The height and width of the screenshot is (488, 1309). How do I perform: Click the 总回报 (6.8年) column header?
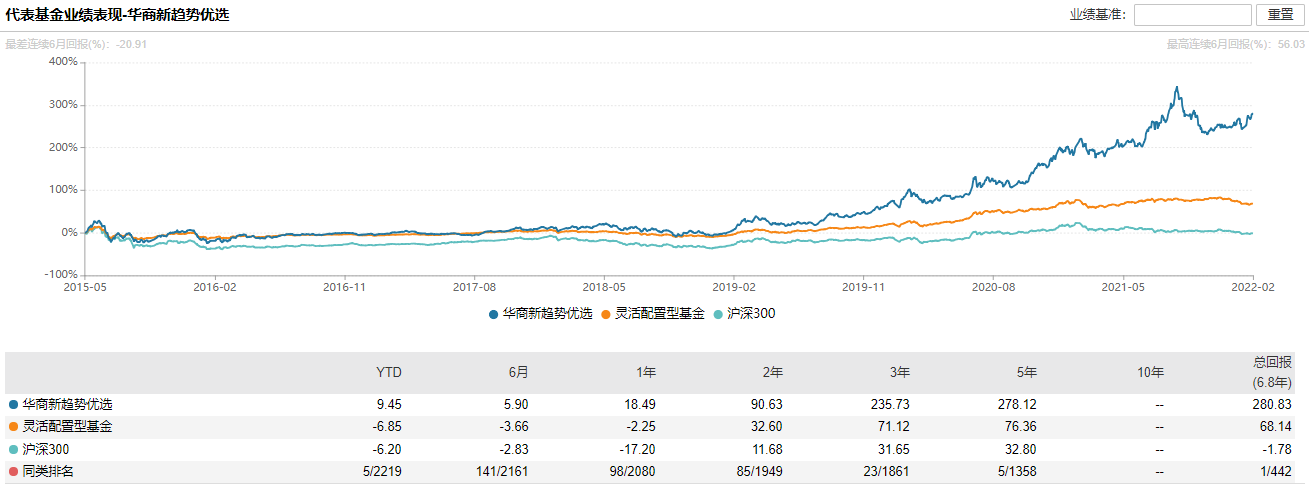(x=1271, y=372)
